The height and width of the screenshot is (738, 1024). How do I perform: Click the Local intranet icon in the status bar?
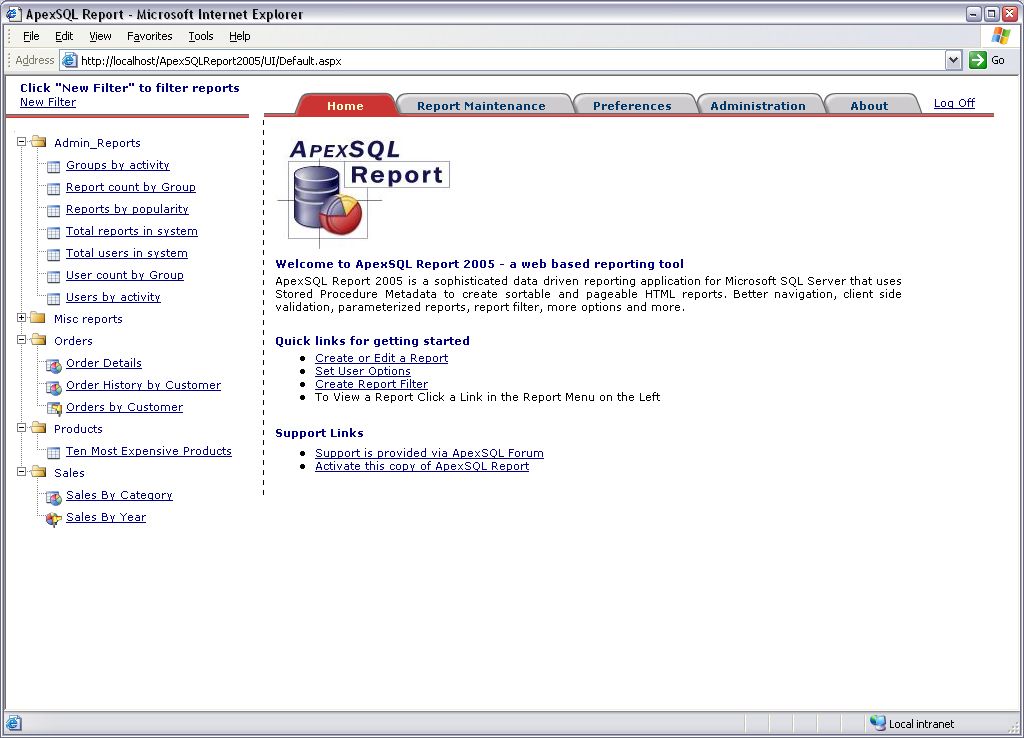pyautogui.click(x=879, y=723)
